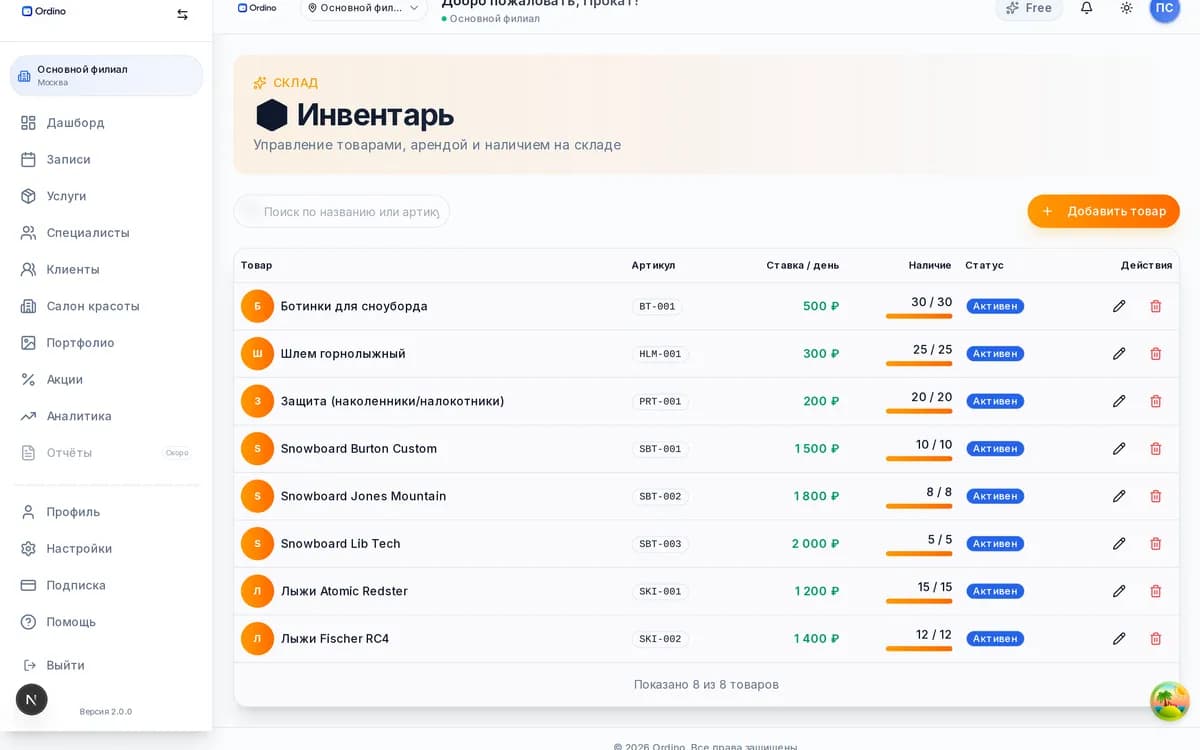
Task: Open Профиль page
Action: [x=106, y=511]
